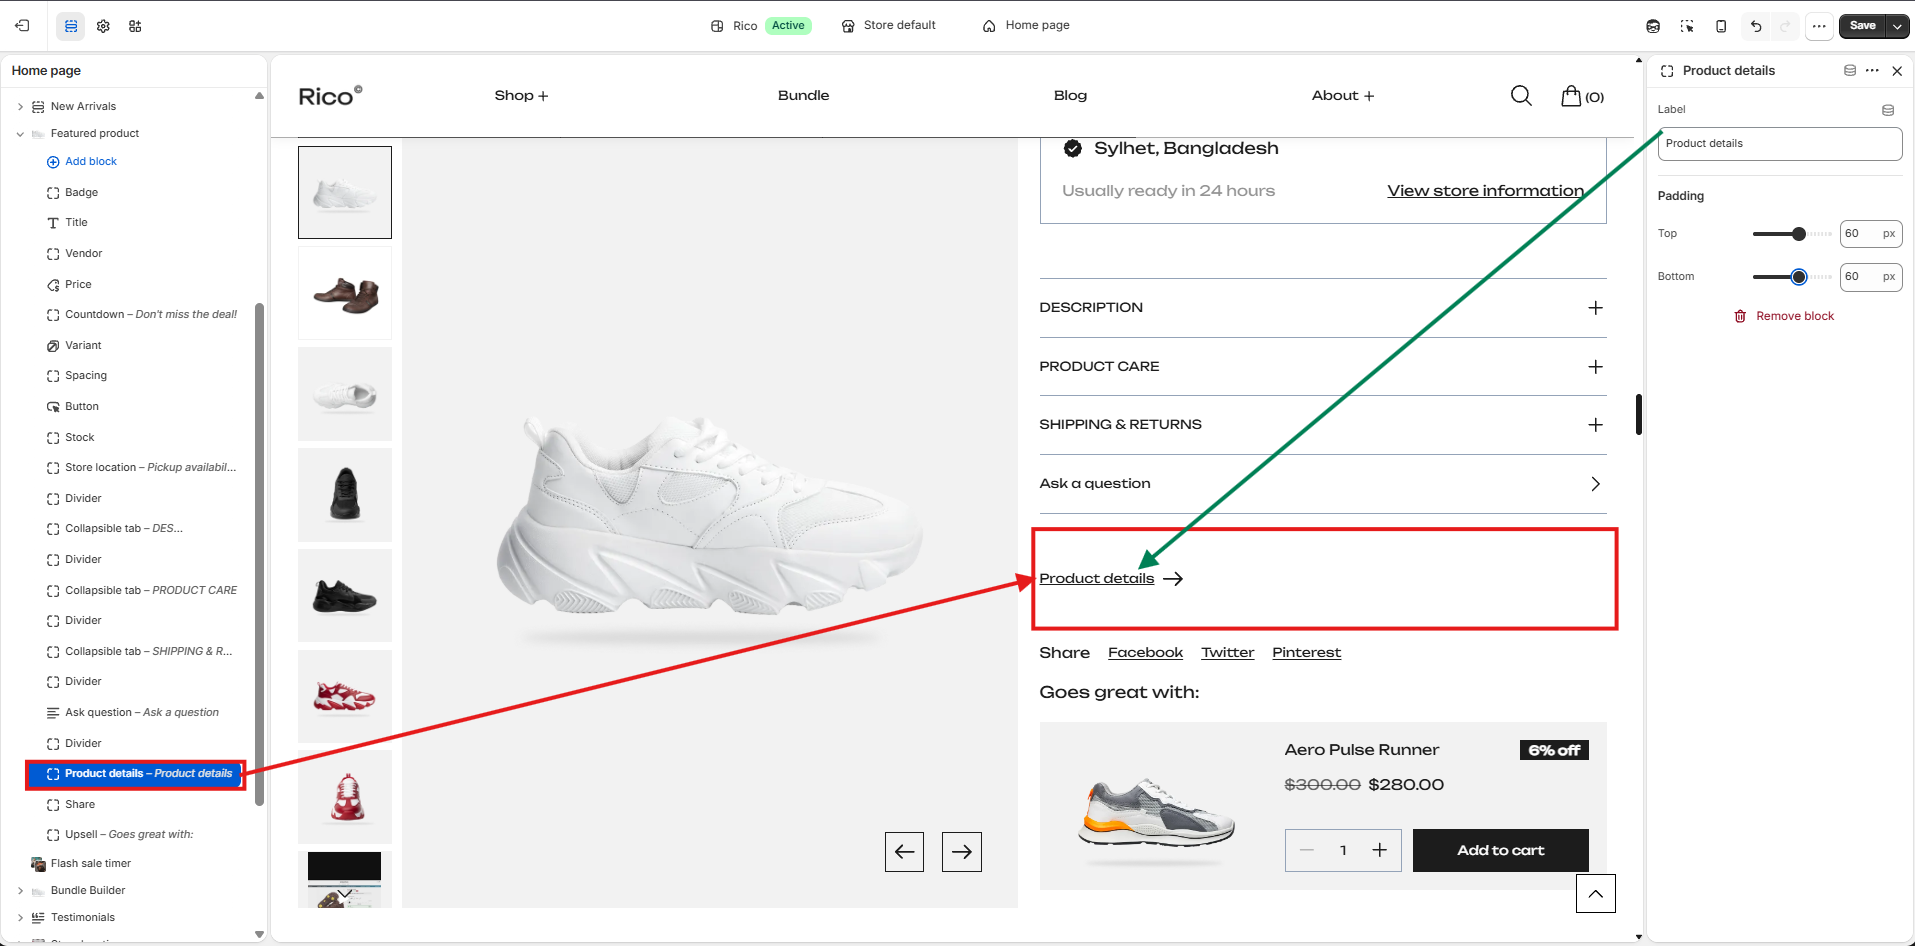Select the Store location – Pickup availability block
1915x946 pixels.
tap(150, 468)
